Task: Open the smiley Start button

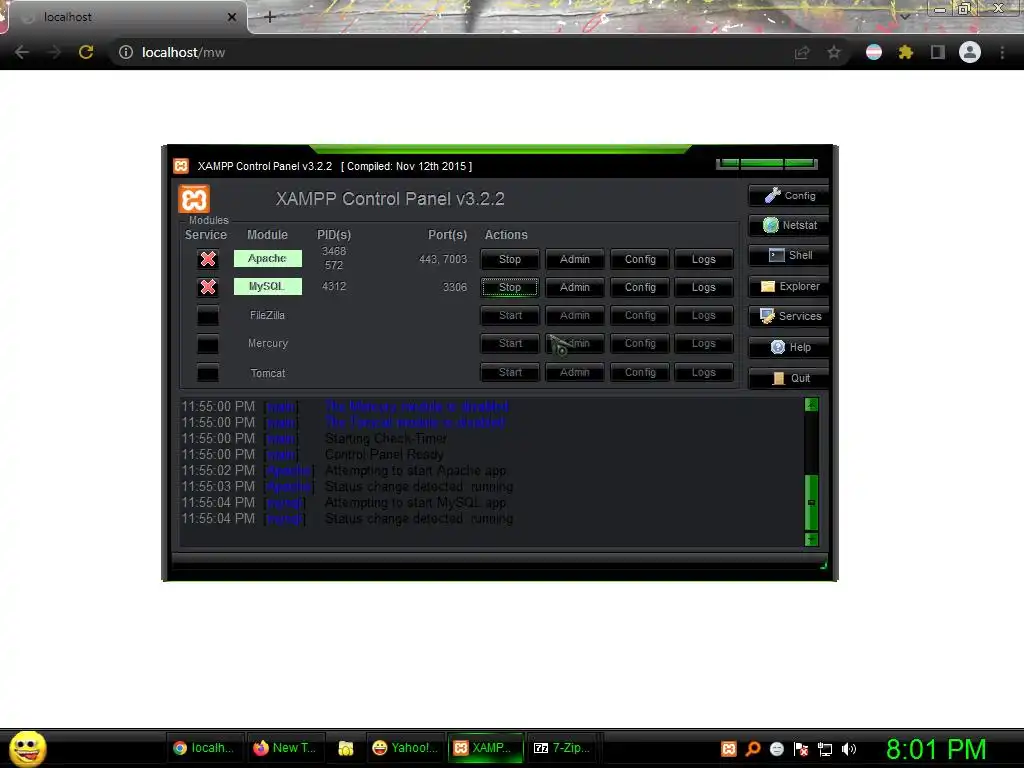Action: coord(27,749)
